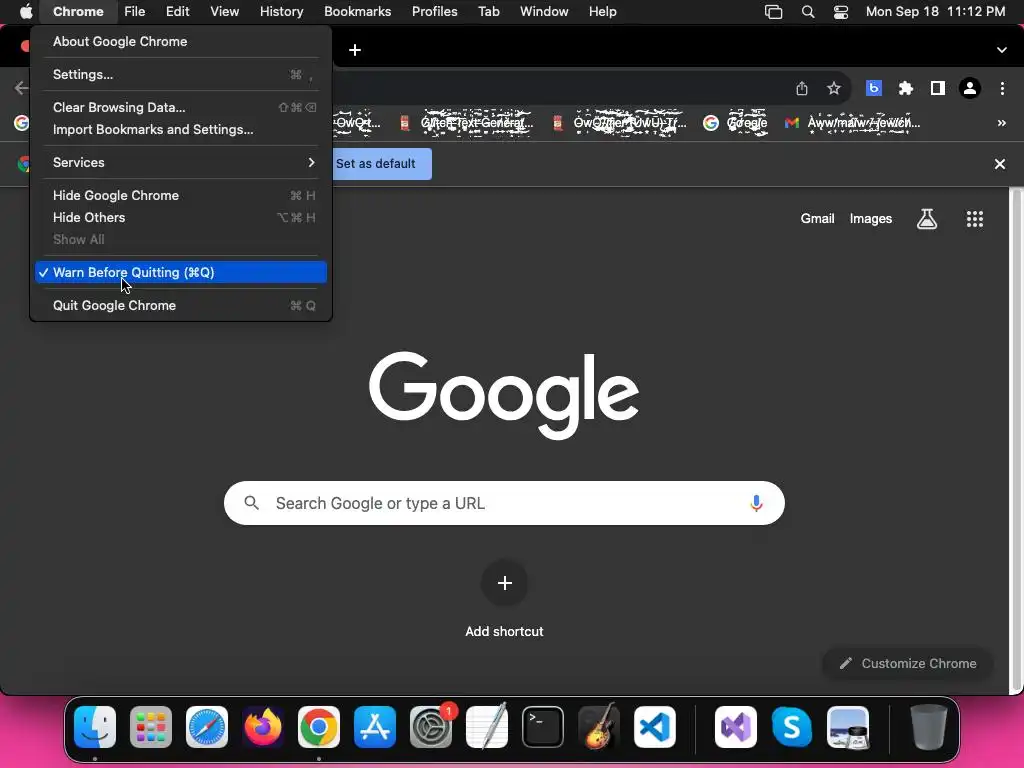
Task: Open the Profiles menu
Action: 434,12
